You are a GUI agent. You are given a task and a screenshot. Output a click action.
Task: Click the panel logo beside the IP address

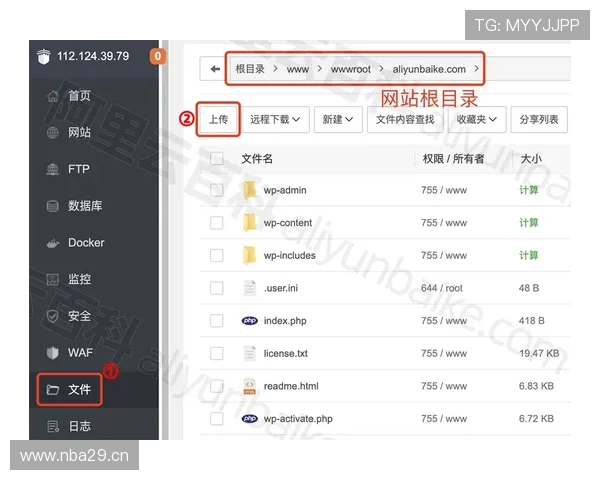tap(44, 57)
